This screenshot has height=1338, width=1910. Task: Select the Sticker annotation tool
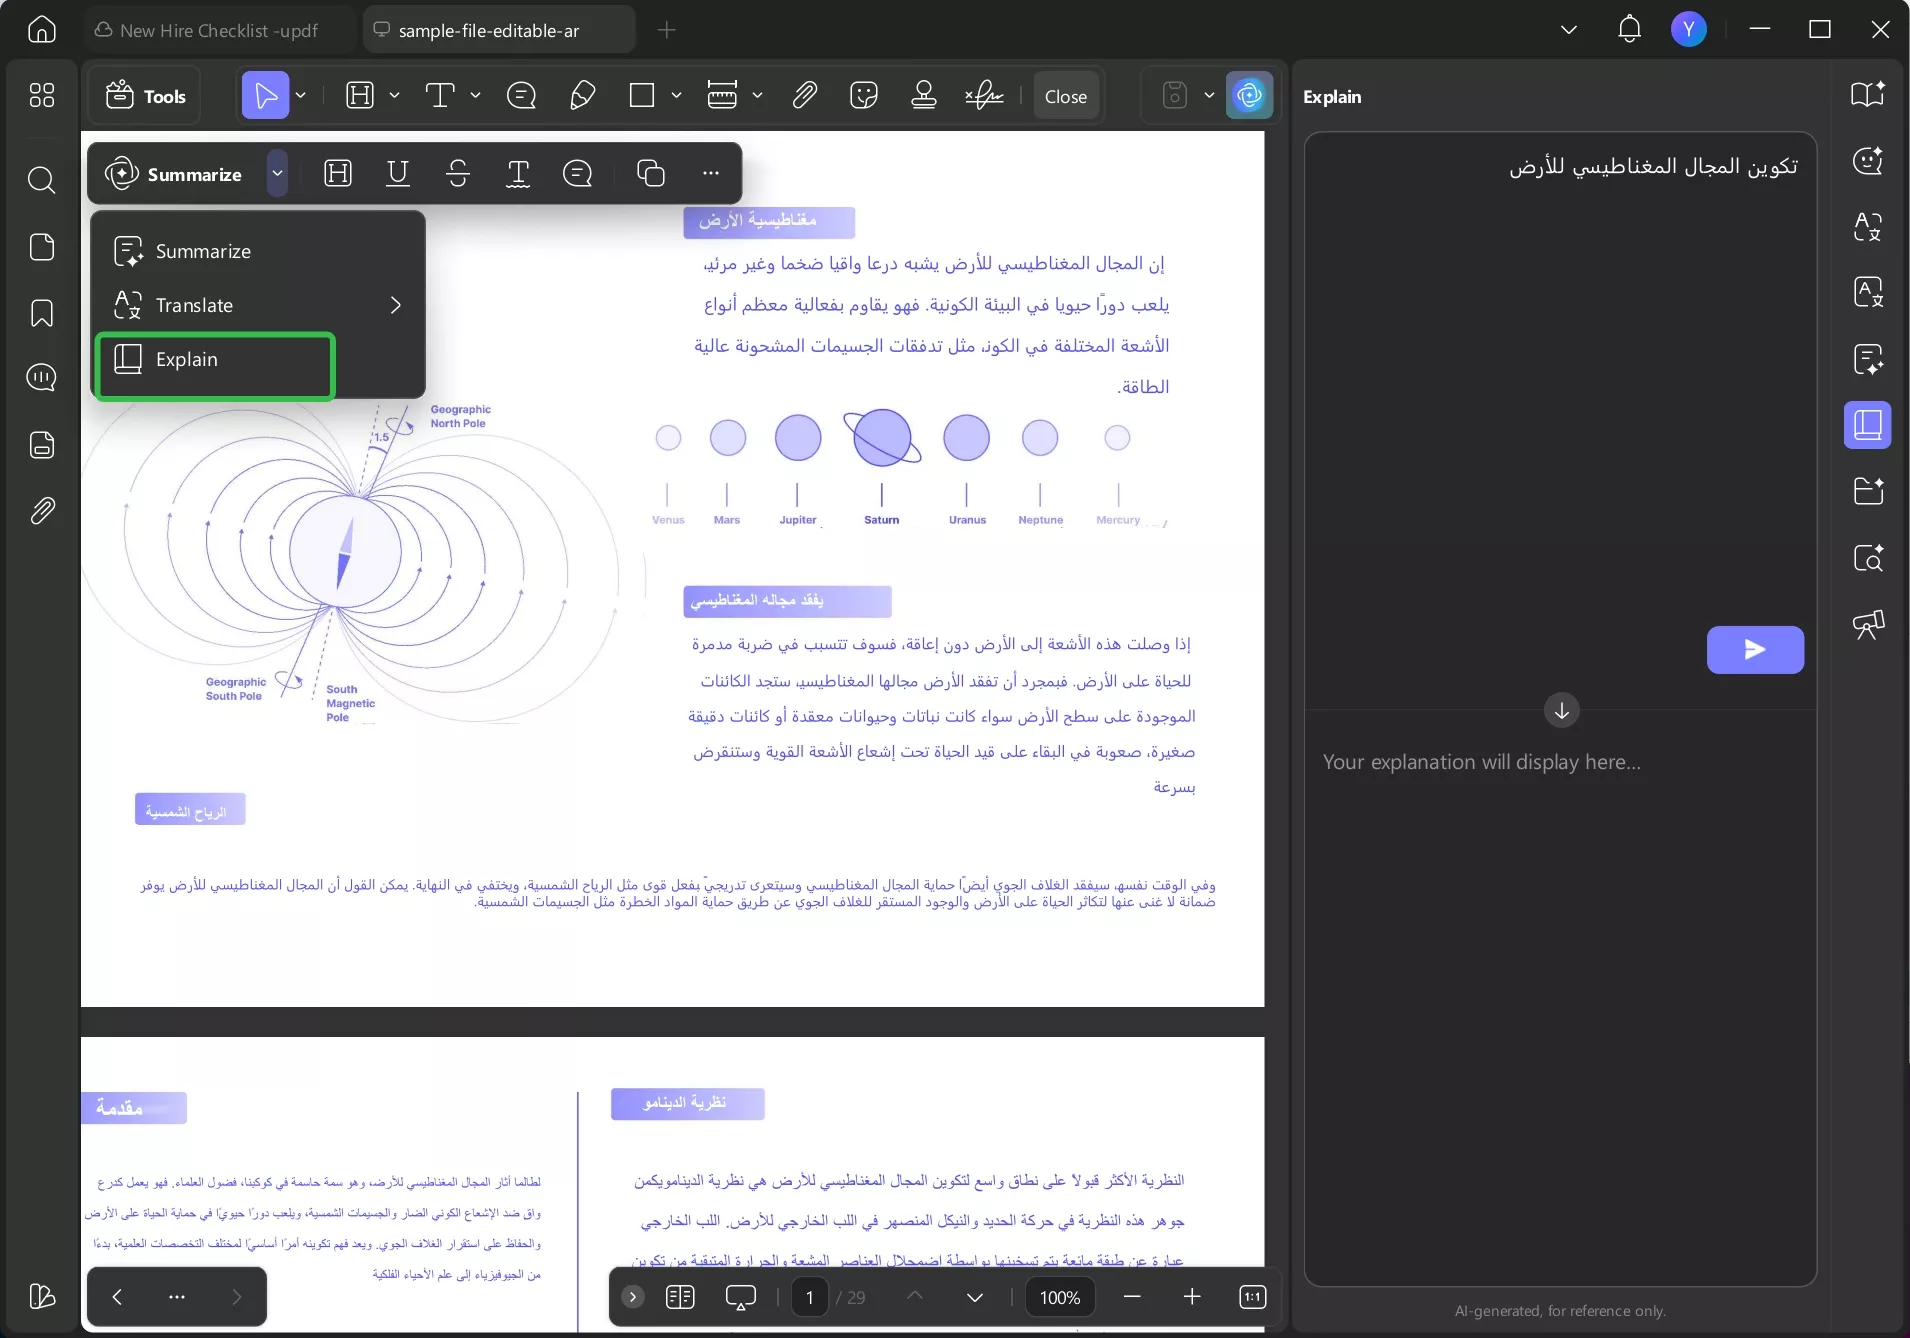pos(863,95)
